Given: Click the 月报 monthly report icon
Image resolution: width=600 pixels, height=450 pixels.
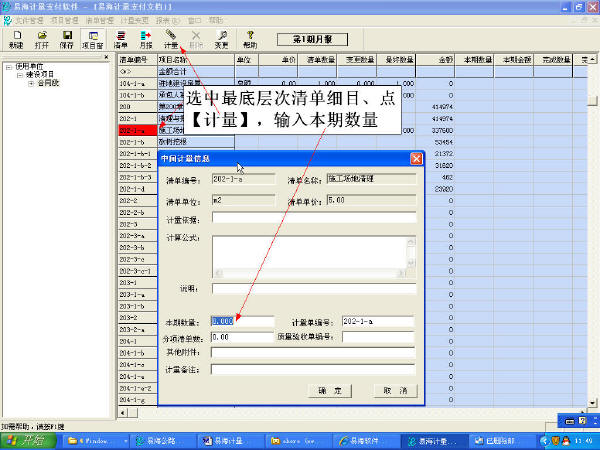Looking at the screenshot, I should tap(146, 39).
